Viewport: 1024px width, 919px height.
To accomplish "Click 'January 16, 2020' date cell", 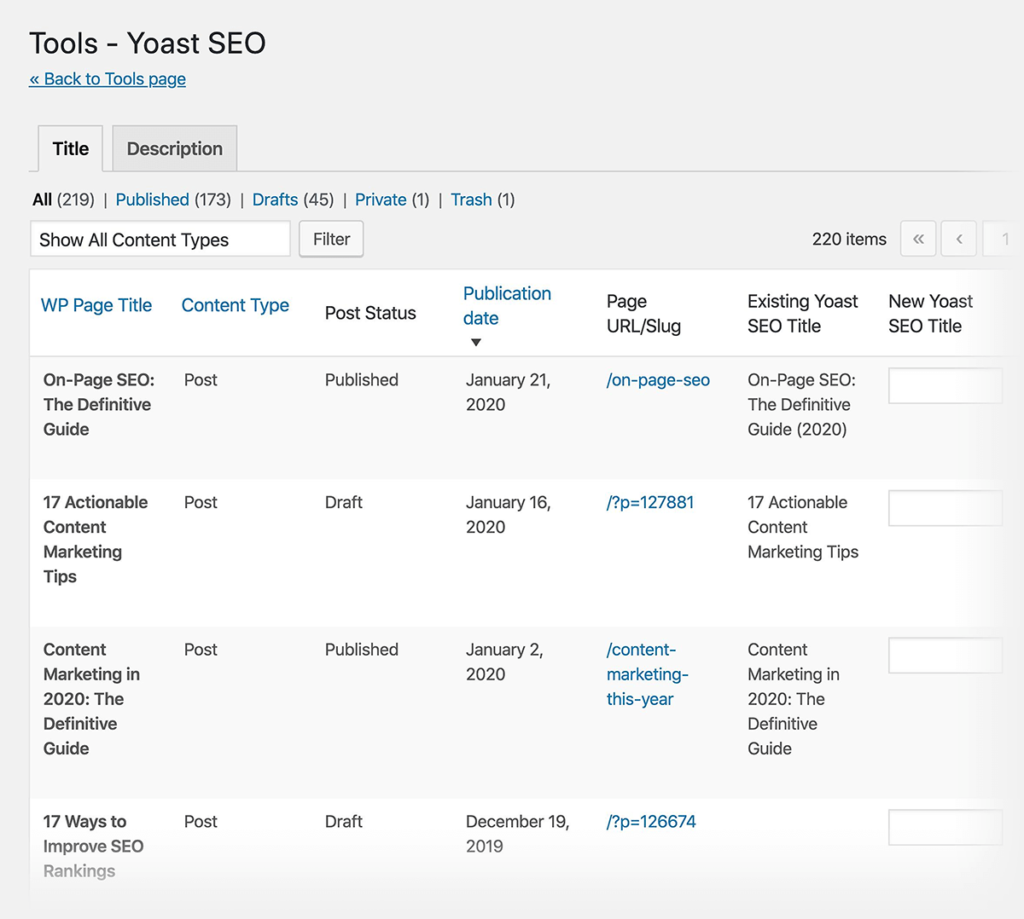I will (x=508, y=515).
